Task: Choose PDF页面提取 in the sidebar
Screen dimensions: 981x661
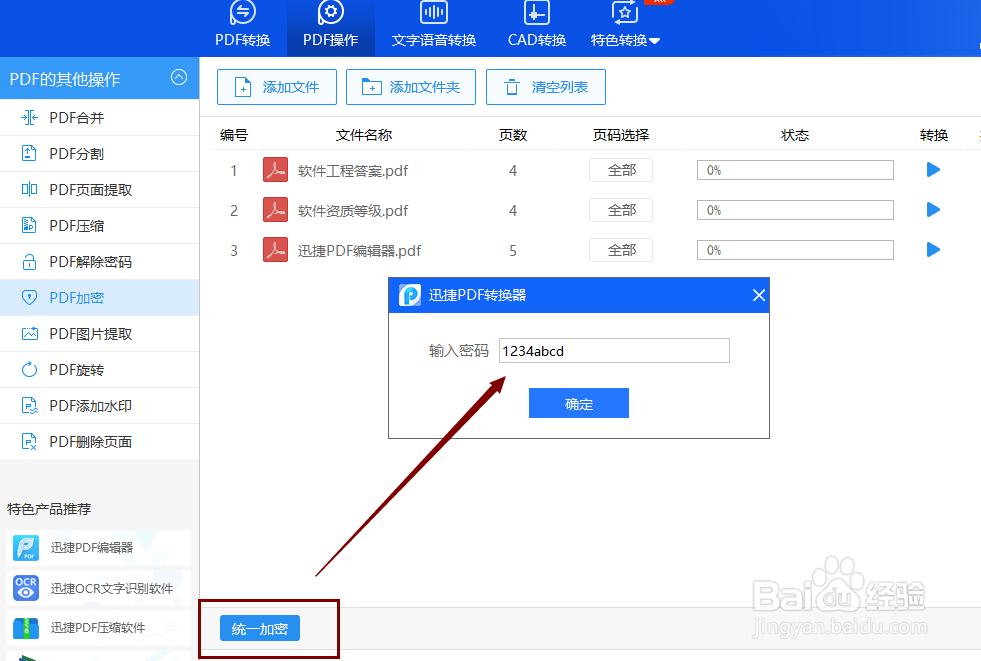Action: click(x=99, y=189)
